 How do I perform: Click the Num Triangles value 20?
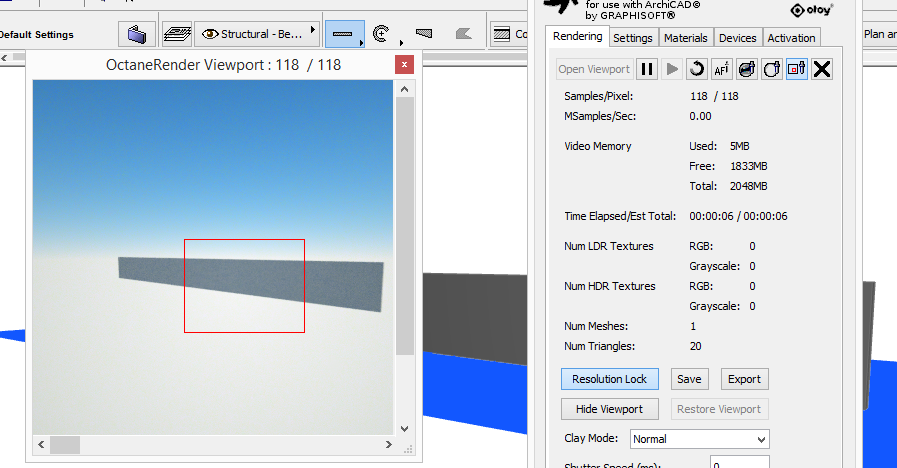695,346
